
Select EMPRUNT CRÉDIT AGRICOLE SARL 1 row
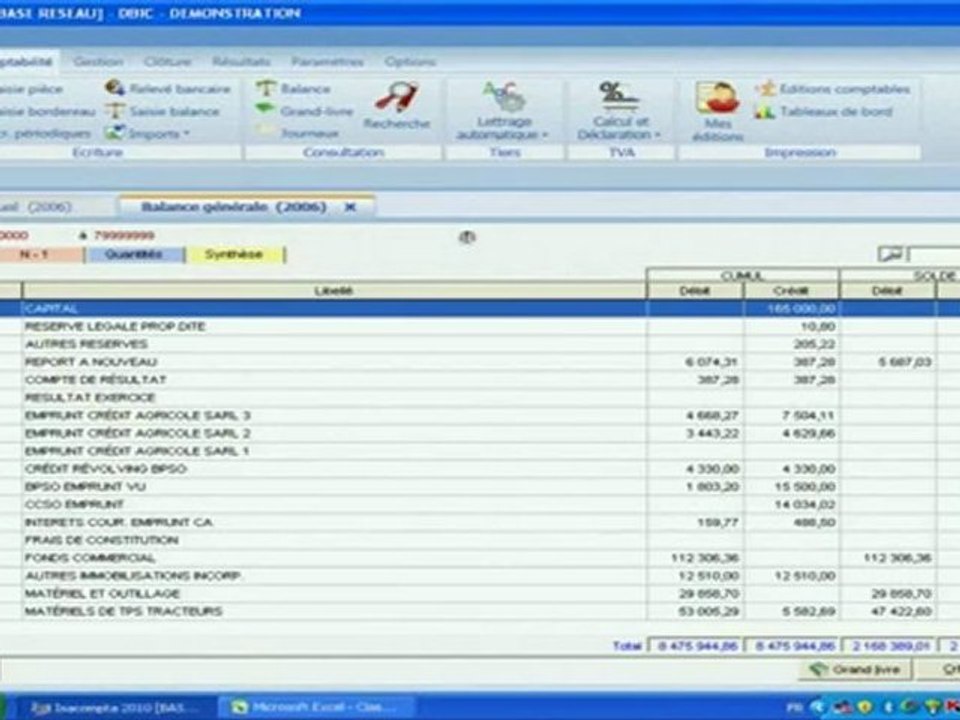tap(480, 451)
